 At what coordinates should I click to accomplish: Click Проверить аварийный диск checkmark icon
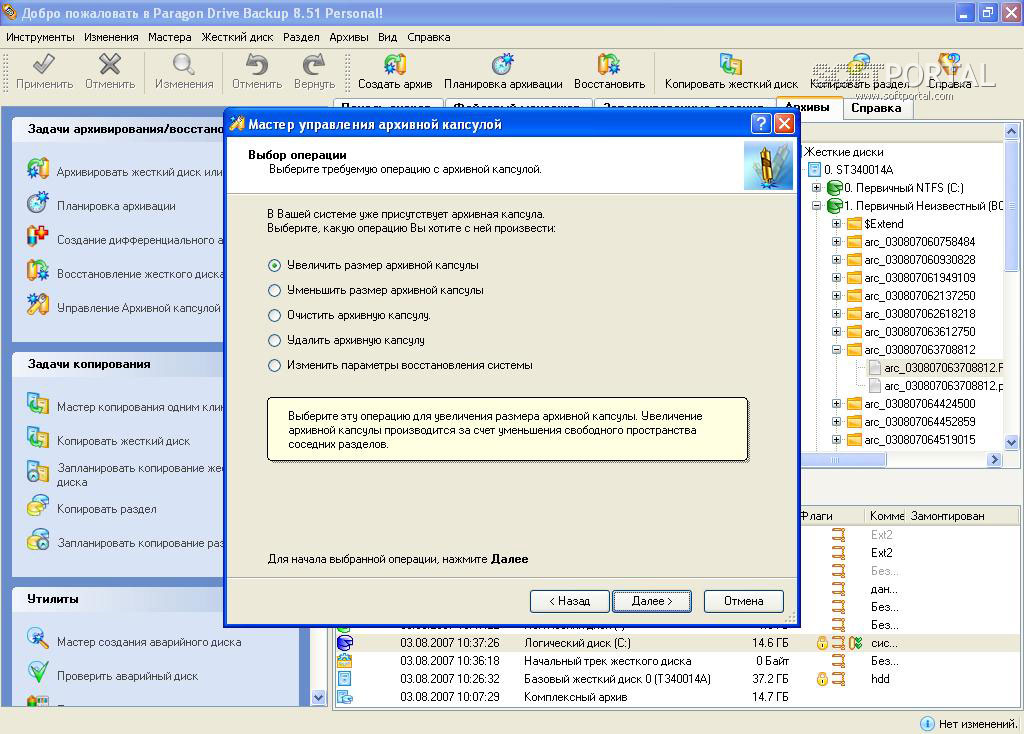(x=38, y=673)
